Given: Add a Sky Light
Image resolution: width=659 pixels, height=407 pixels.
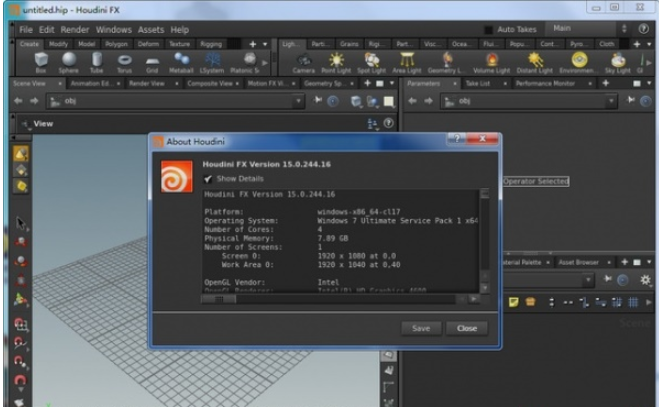Looking at the screenshot, I should coord(618,63).
